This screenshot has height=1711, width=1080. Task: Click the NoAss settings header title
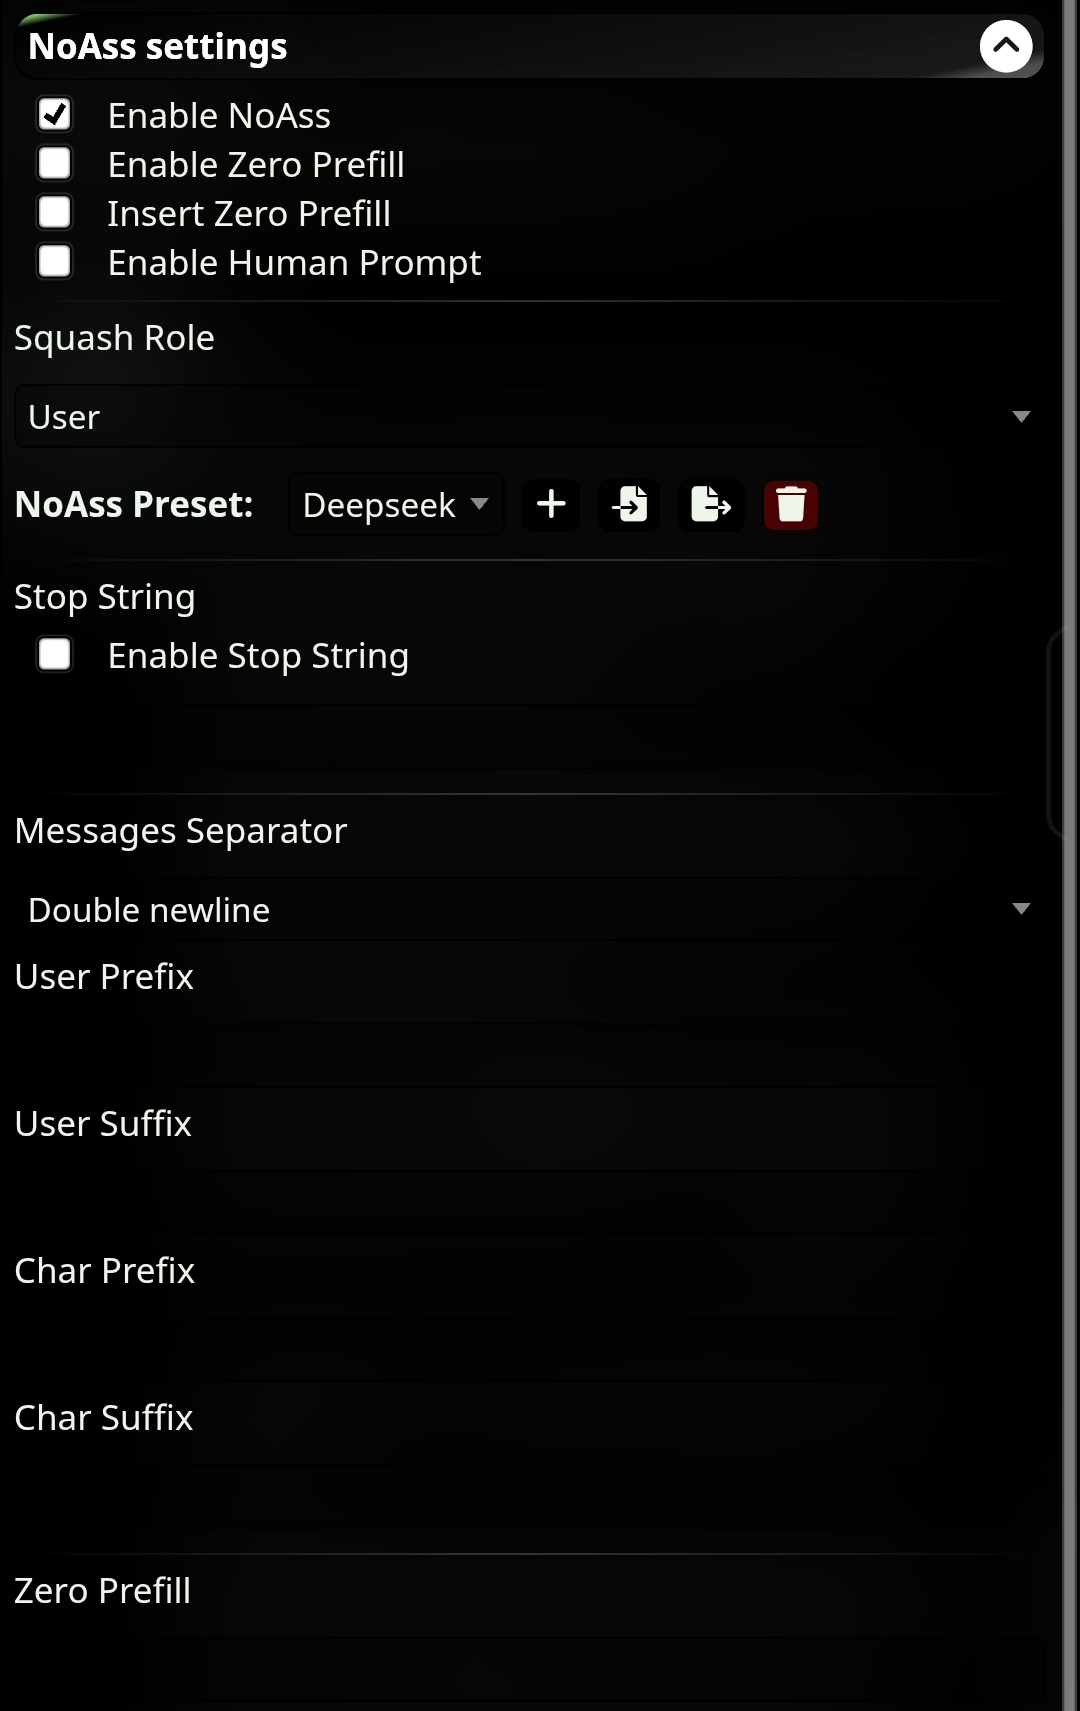coord(158,46)
